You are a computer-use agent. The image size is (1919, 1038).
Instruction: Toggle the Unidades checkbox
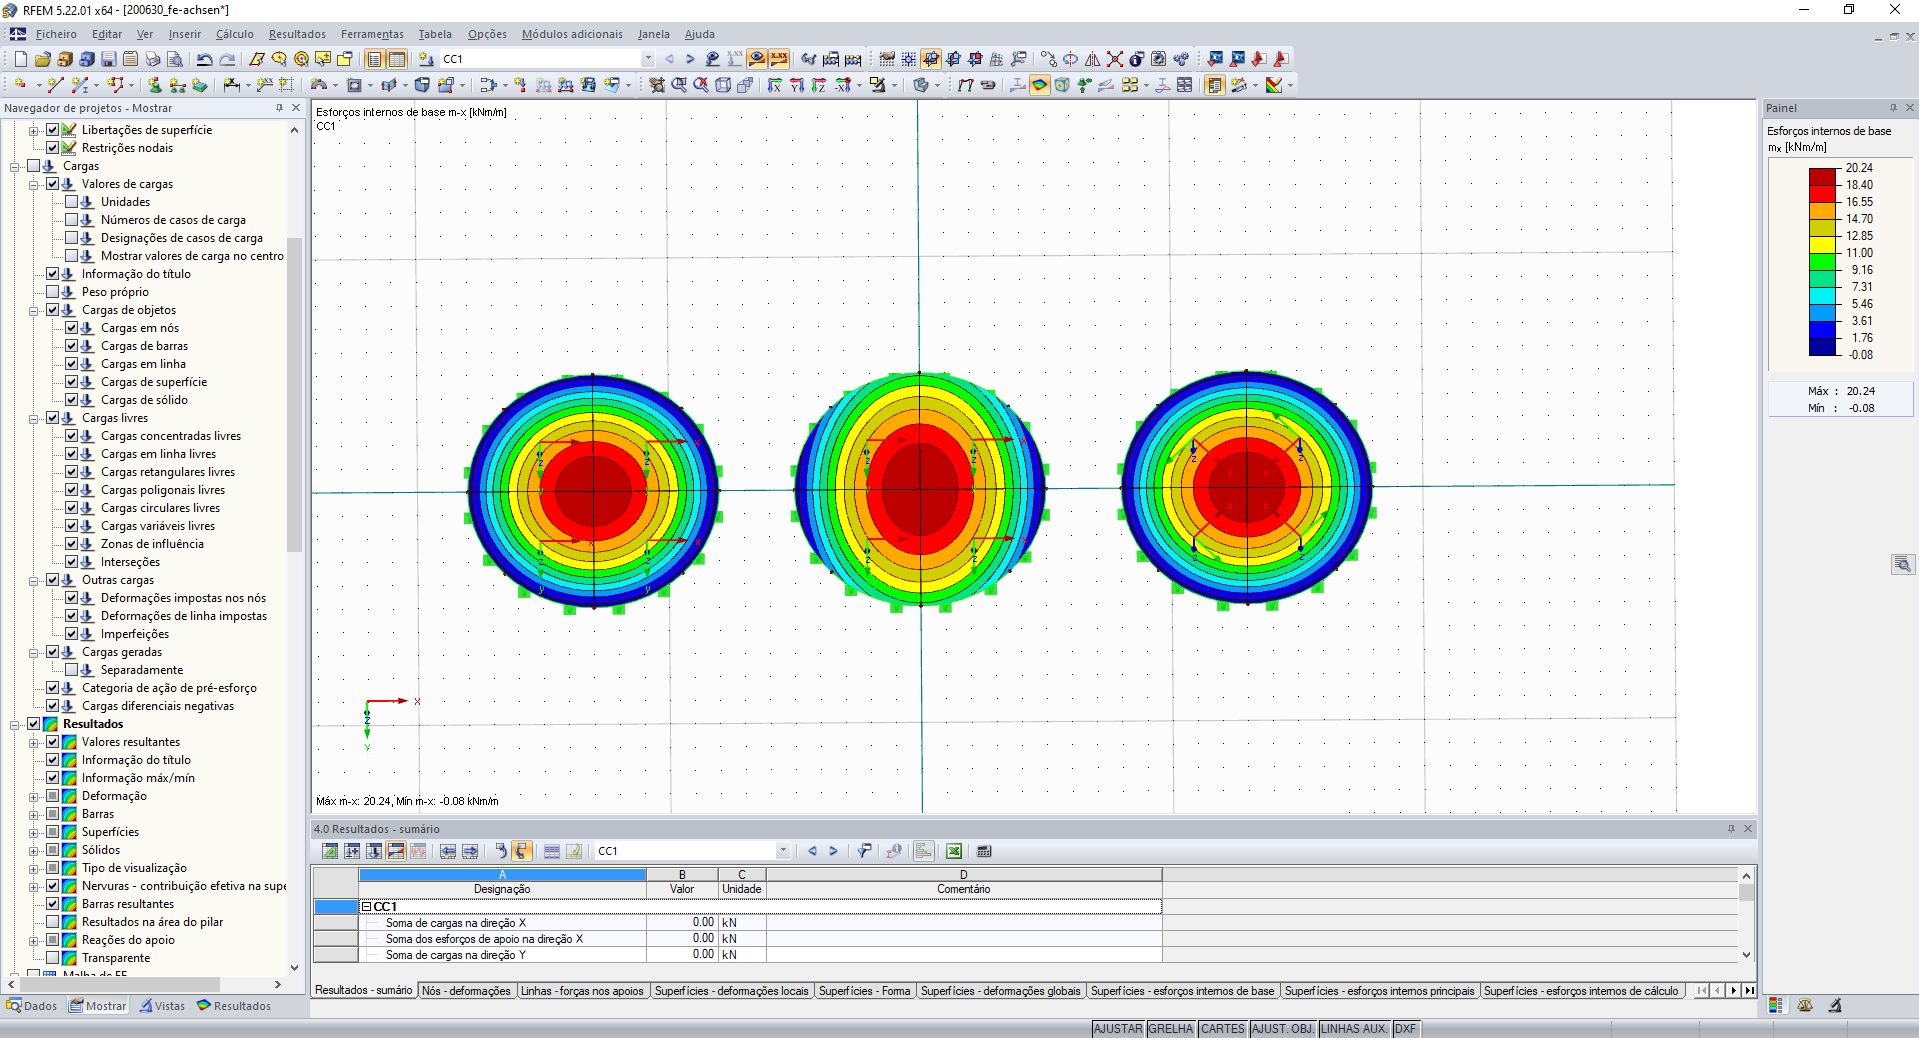coord(71,202)
